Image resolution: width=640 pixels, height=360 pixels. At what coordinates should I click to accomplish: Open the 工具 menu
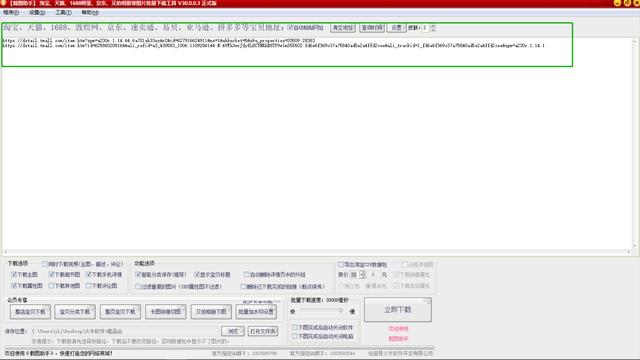pyautogui.click(x=63, y=13)
